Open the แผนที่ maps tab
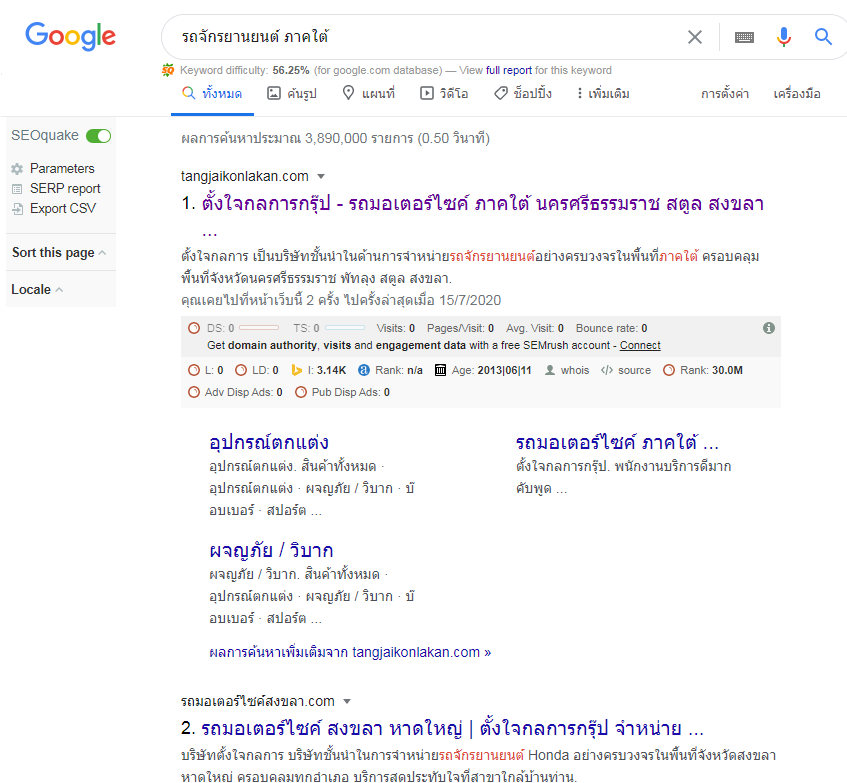The width and height of the screenshot is (847, 783). click(x=368, y=94)
